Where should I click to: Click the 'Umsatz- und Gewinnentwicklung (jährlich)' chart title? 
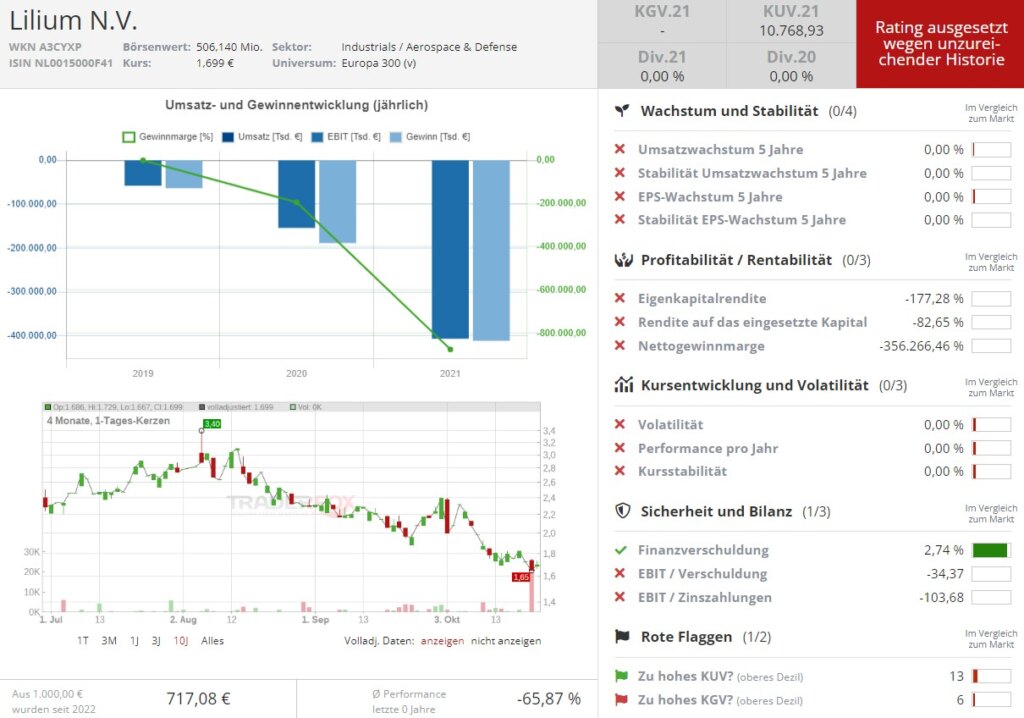click(296, 105)
